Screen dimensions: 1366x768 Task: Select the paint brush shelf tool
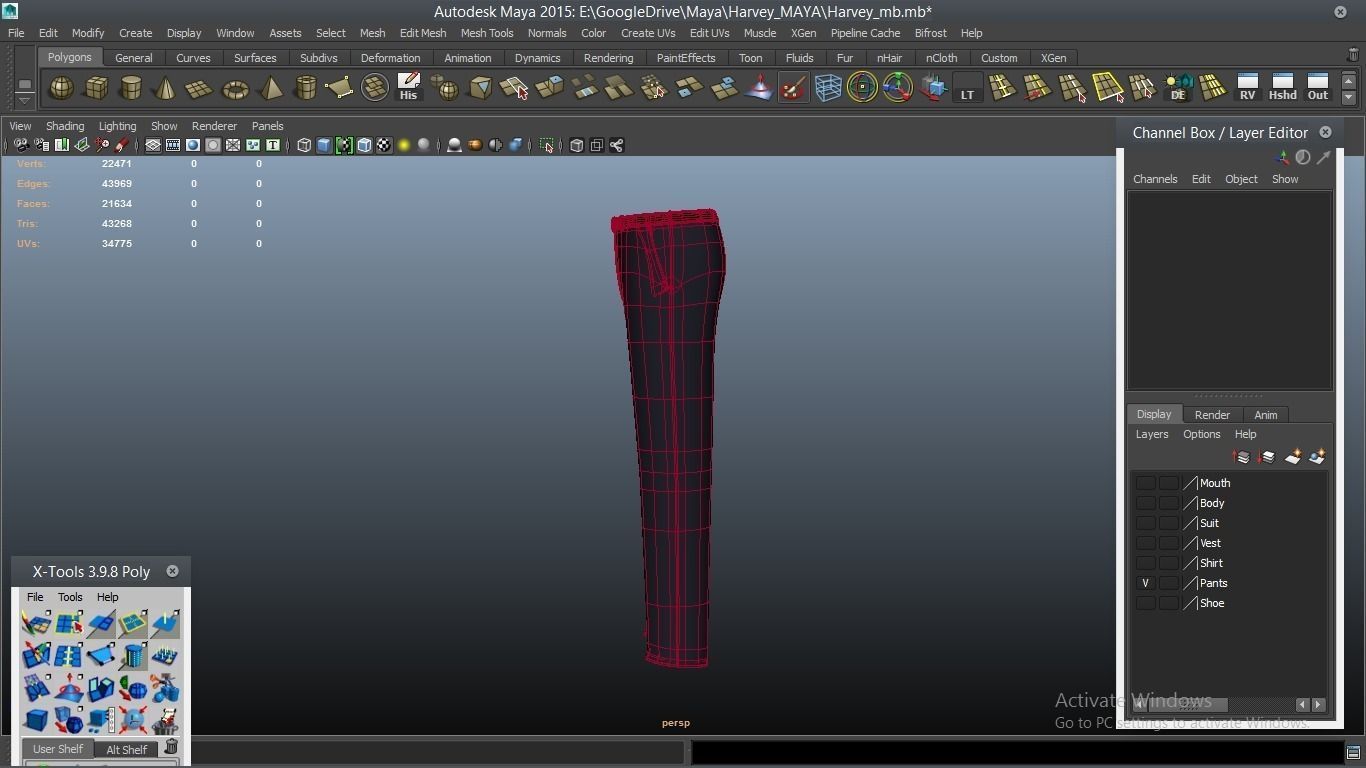(793, 88)
